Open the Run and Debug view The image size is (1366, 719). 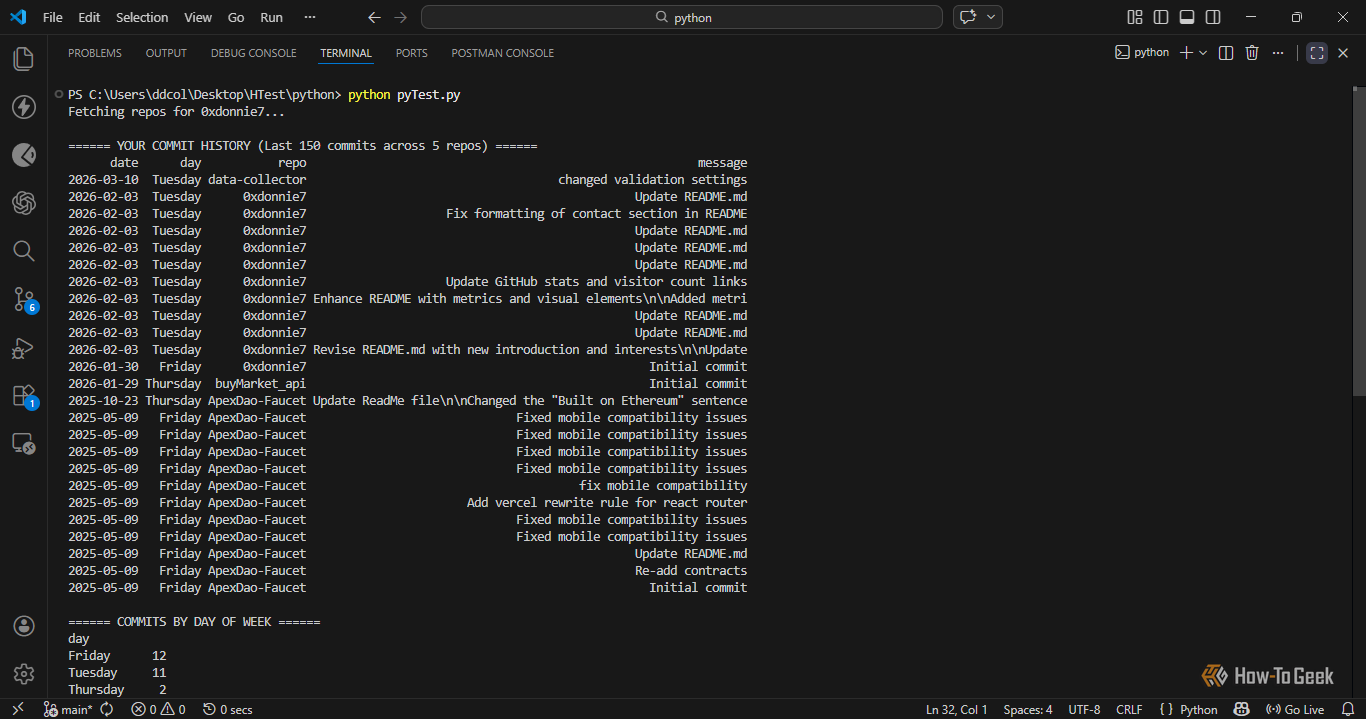click(x=24, y=348)
